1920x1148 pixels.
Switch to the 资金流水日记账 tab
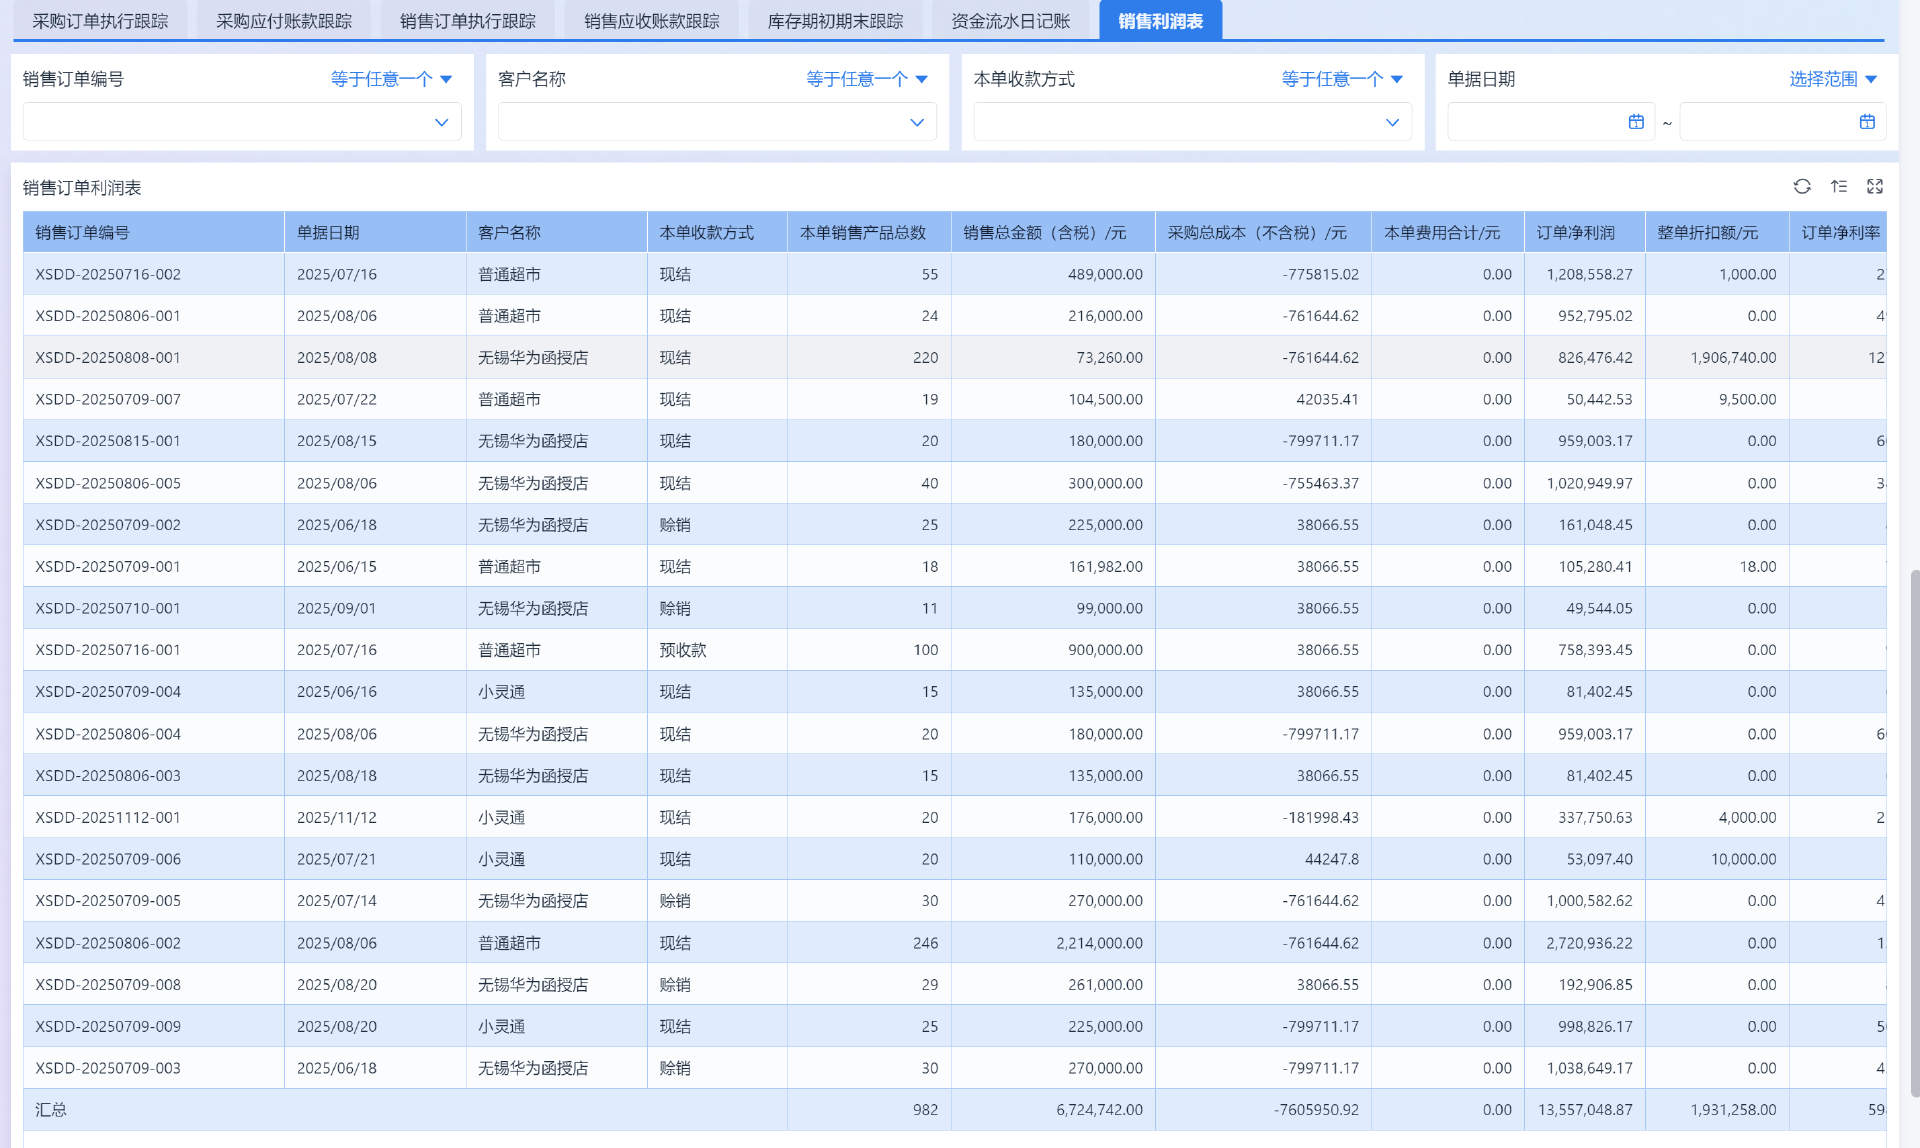1010,21
